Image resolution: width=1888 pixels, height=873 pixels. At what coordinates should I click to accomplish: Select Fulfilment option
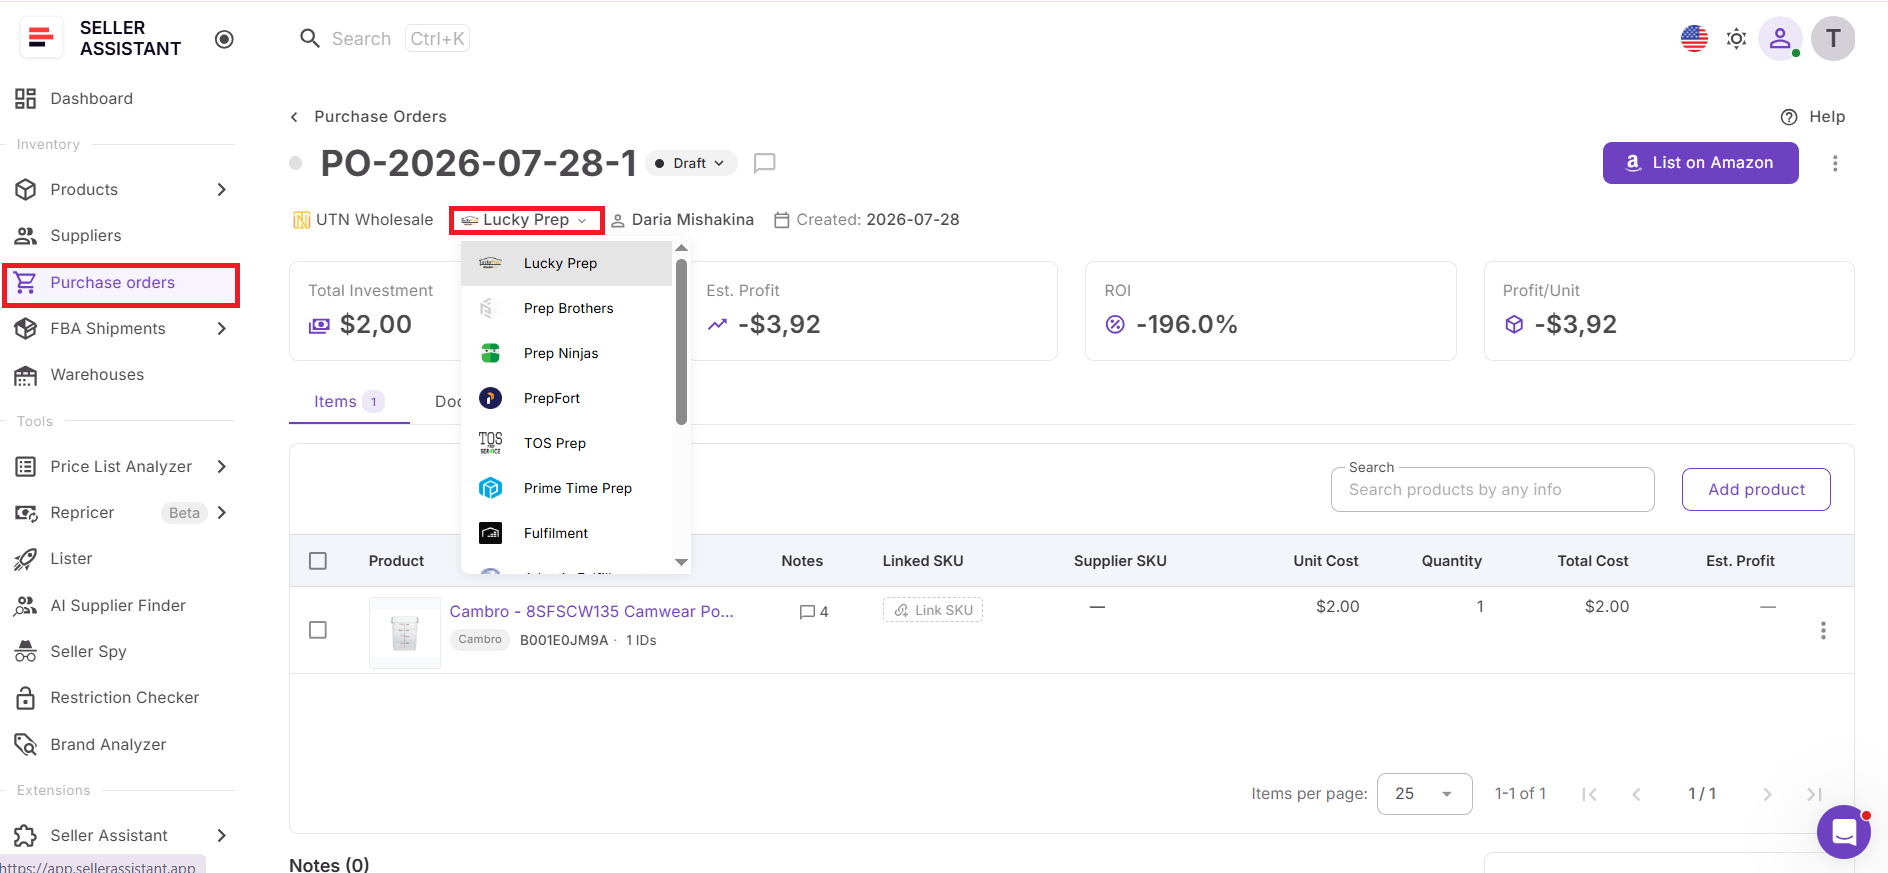click(566, 533)
